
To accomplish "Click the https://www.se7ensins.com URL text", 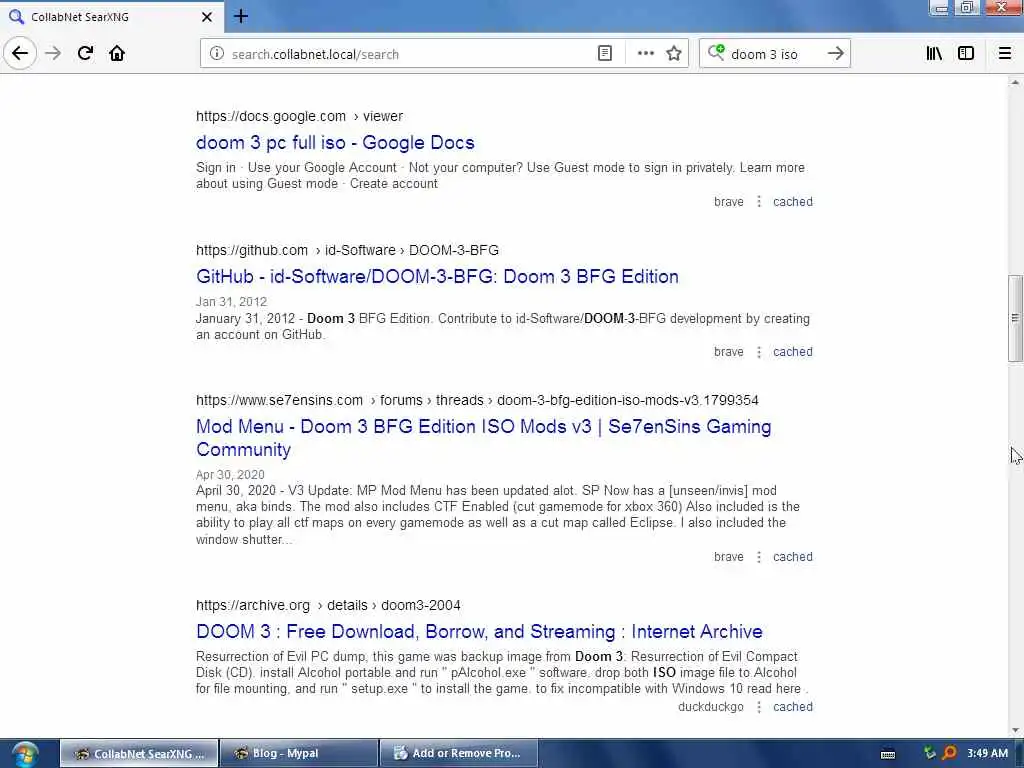I will pyautogui.click(x=280, y=400).
